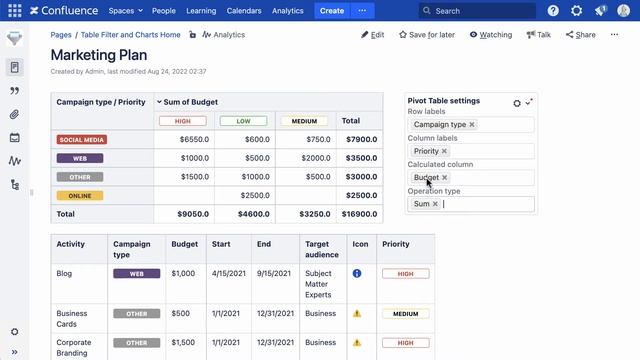Click the Operation type input field
640x360 pixels.
pos(471,204)
